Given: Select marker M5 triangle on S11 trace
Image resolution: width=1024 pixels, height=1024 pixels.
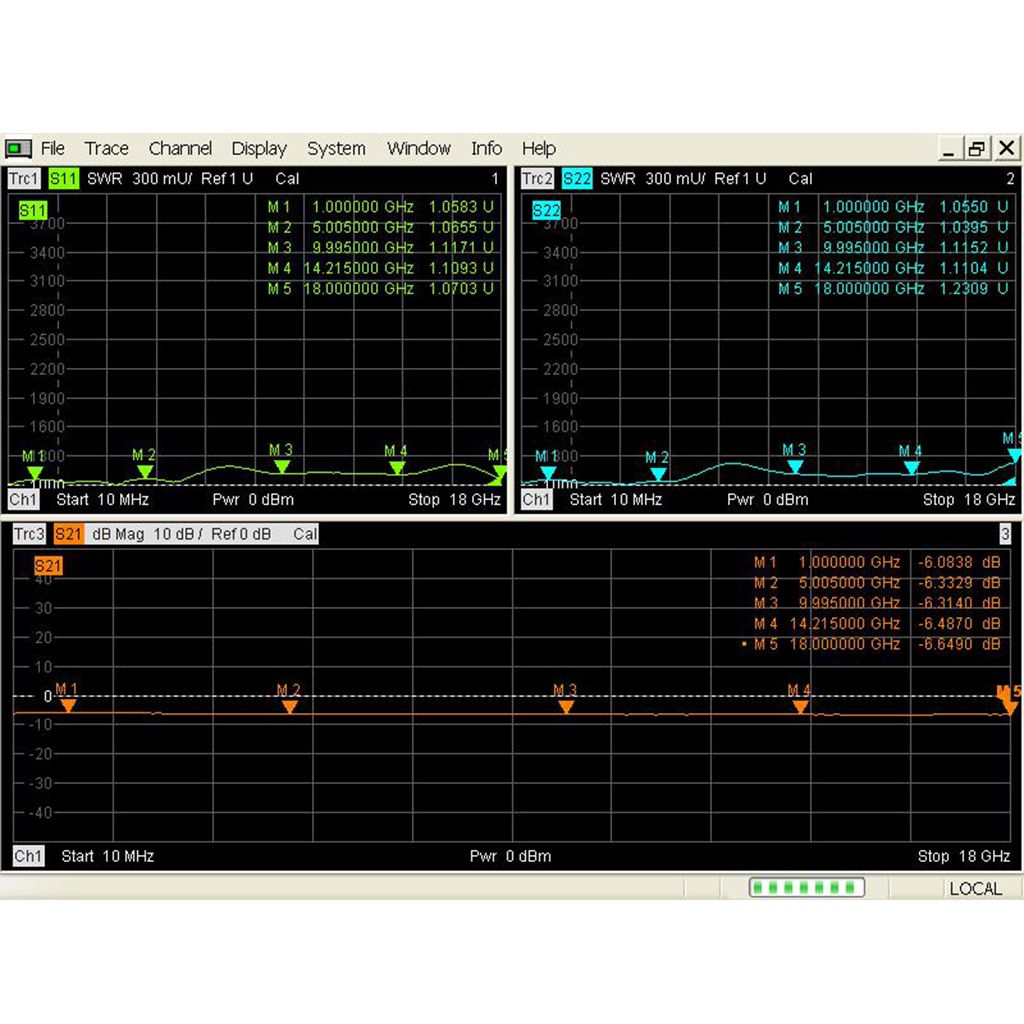Looking at the screenshot, I should pos(500,472).
